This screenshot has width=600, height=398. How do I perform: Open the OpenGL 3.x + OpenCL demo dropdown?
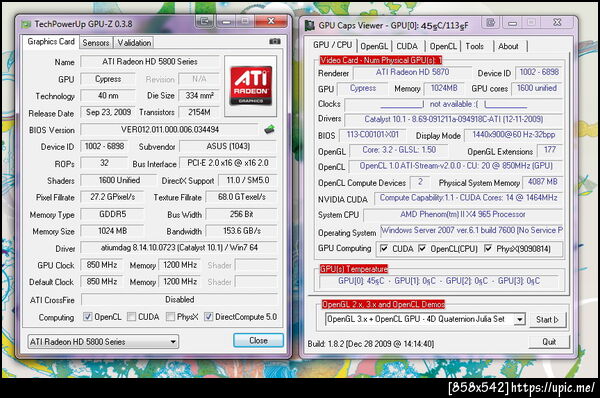pos(425,319)
